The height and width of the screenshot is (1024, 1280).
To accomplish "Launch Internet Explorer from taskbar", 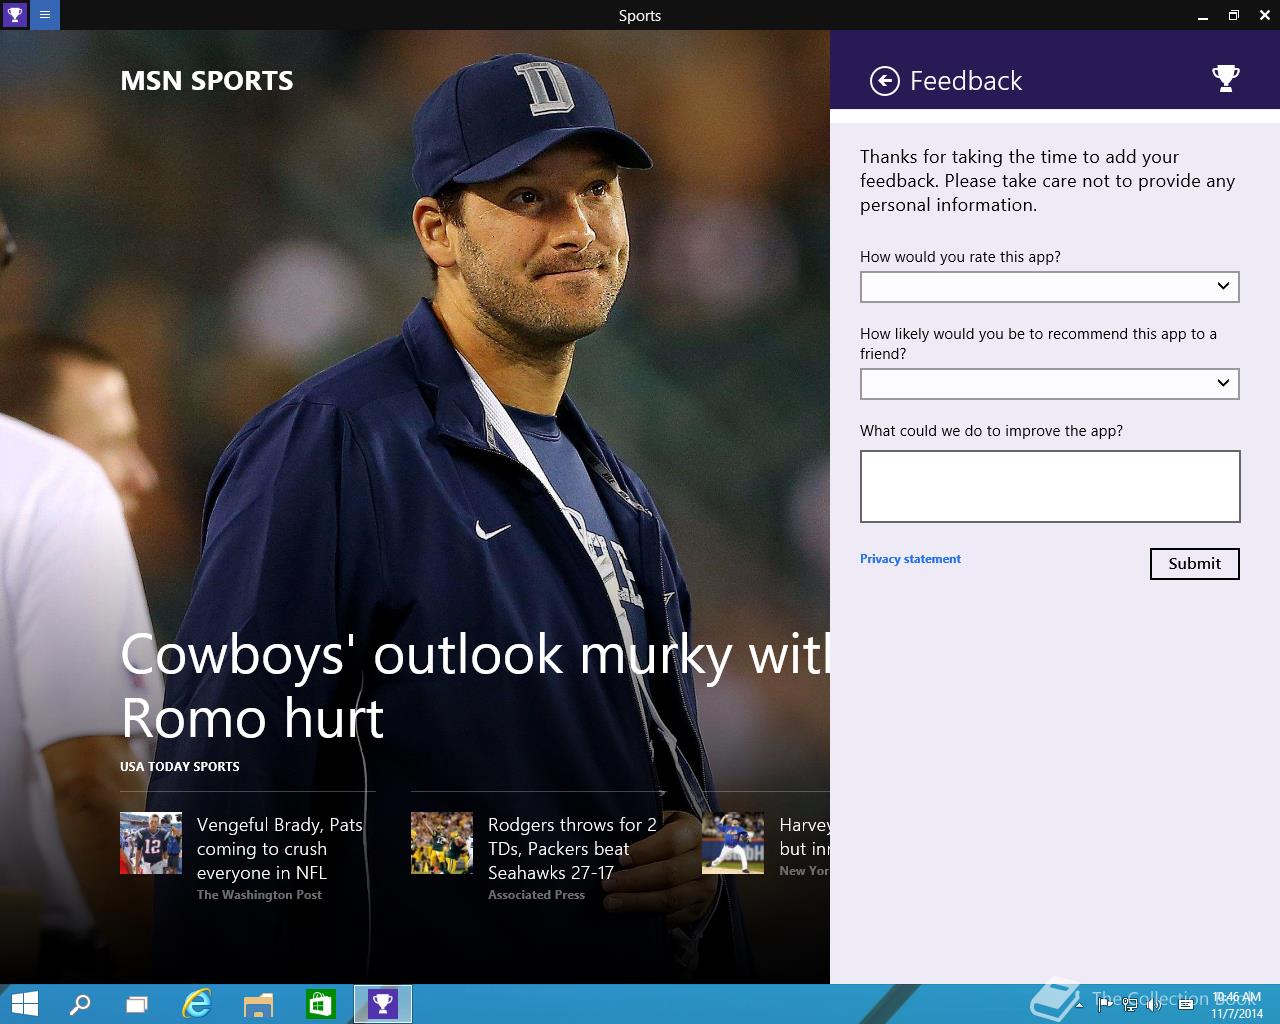I will coord(197,1004).
